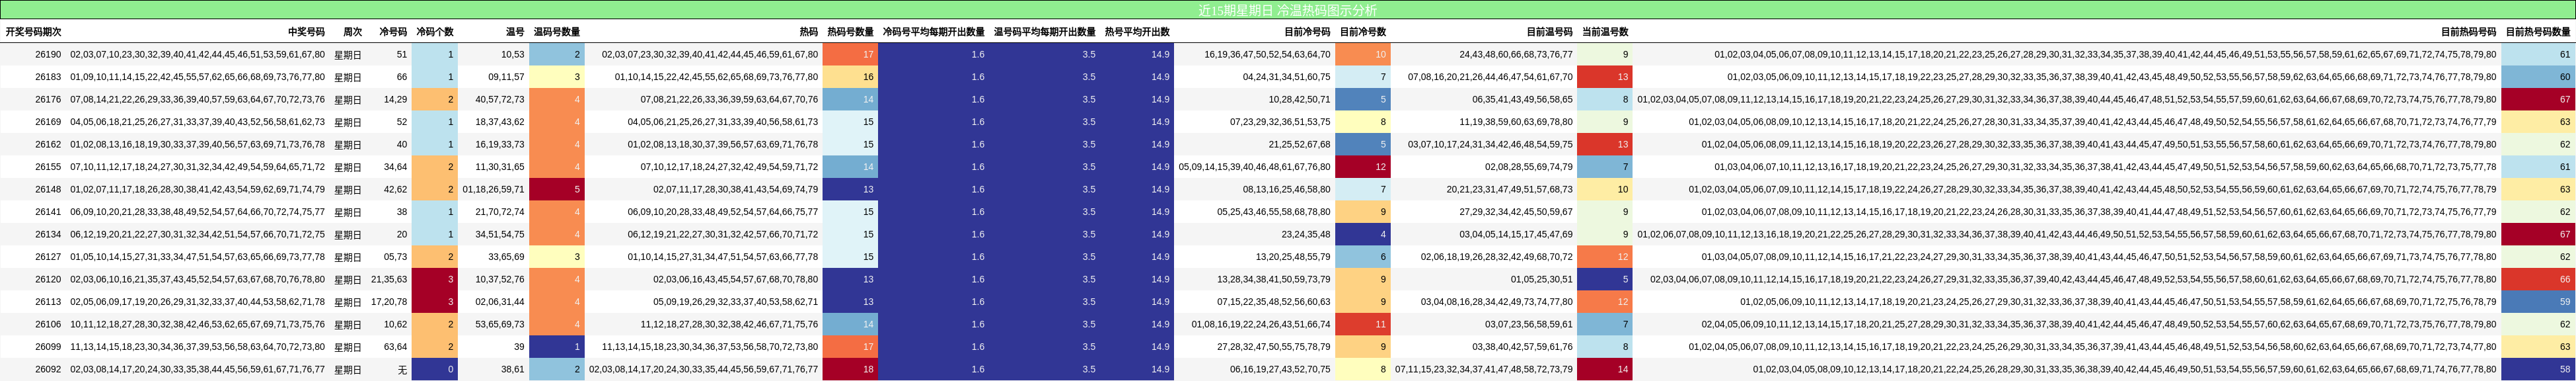Select current cold numbers 23,24,35,48
Image resolution: width=2576 pixels, height=381 pixels.
1306,235
